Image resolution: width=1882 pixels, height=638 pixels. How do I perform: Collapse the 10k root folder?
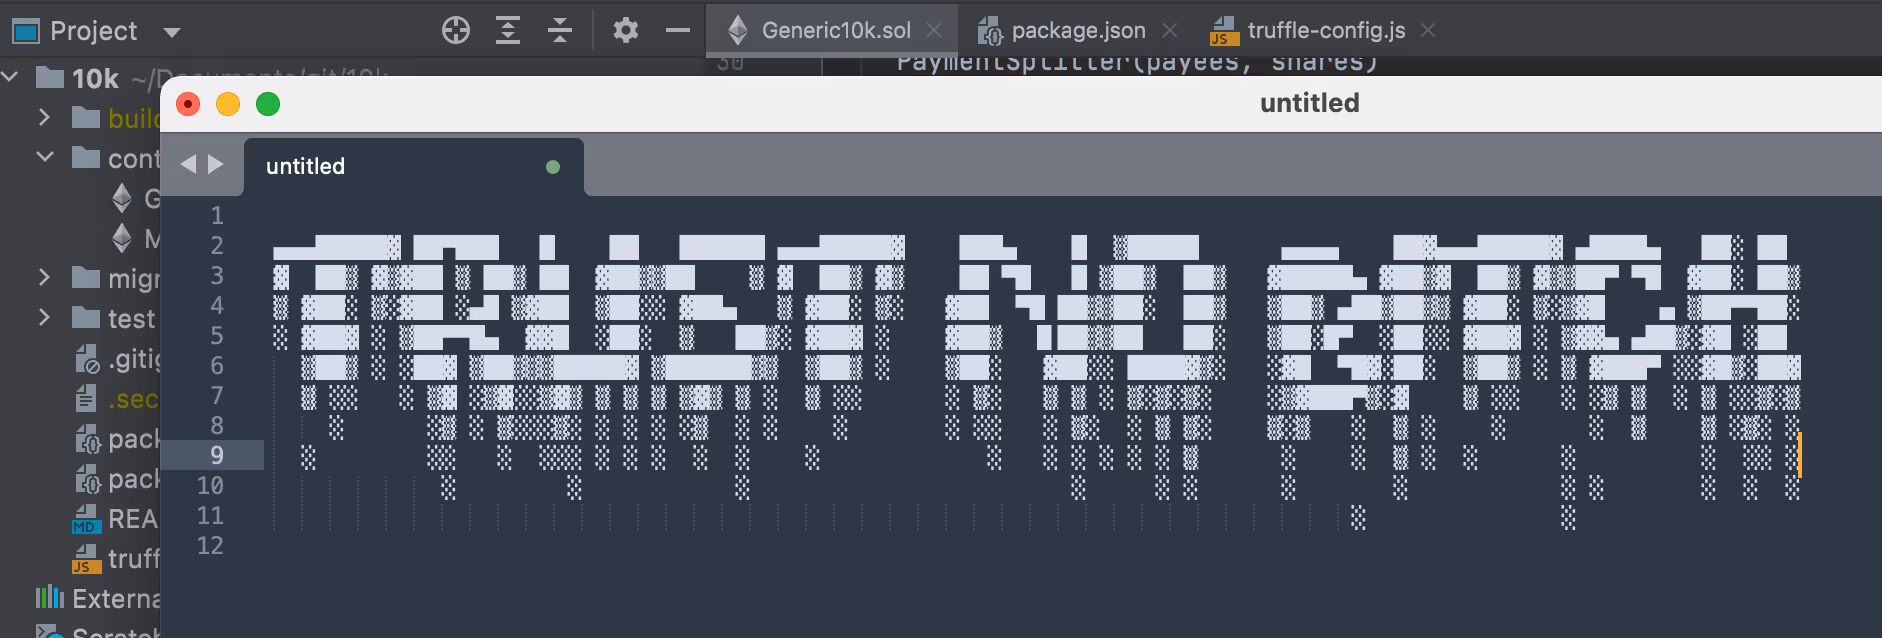point(11,77)
